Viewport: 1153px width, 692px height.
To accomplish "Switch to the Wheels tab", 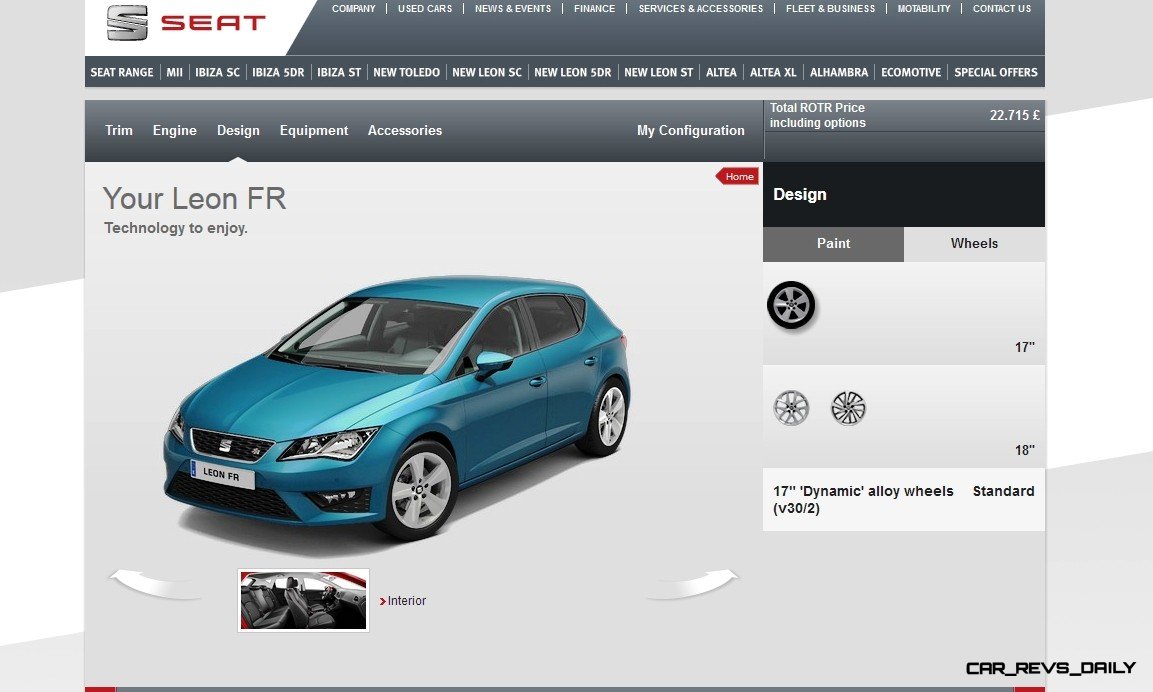I will click(974, 244).
